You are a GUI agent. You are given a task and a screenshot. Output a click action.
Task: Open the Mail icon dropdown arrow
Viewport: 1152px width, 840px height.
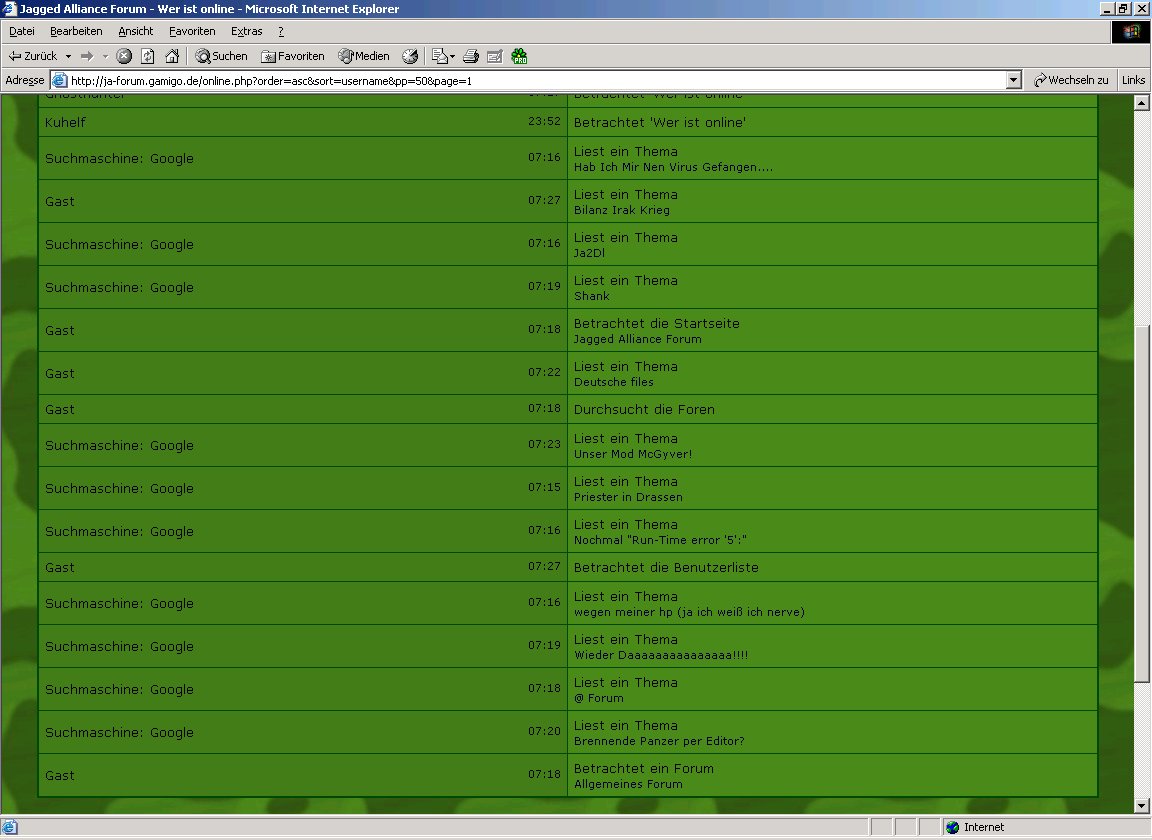pos(453,57)
